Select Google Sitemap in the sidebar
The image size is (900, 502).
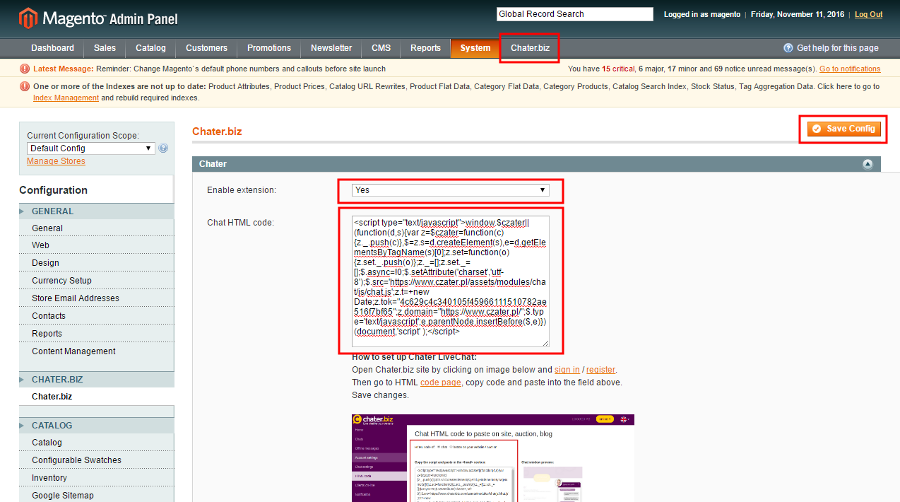click(x=63, y=496)
